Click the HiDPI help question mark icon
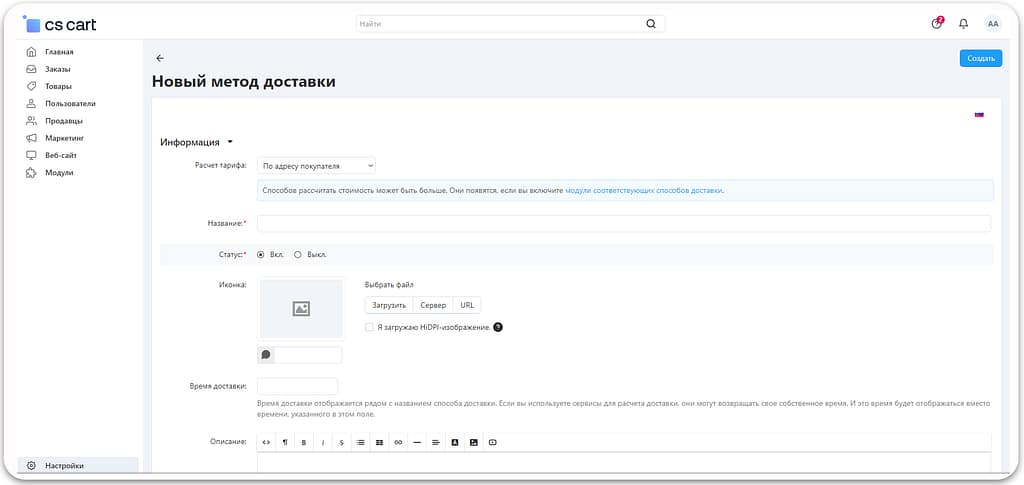Image resolution: width=1024 pixels, height=485 pixels. click(x=498, y=327)
